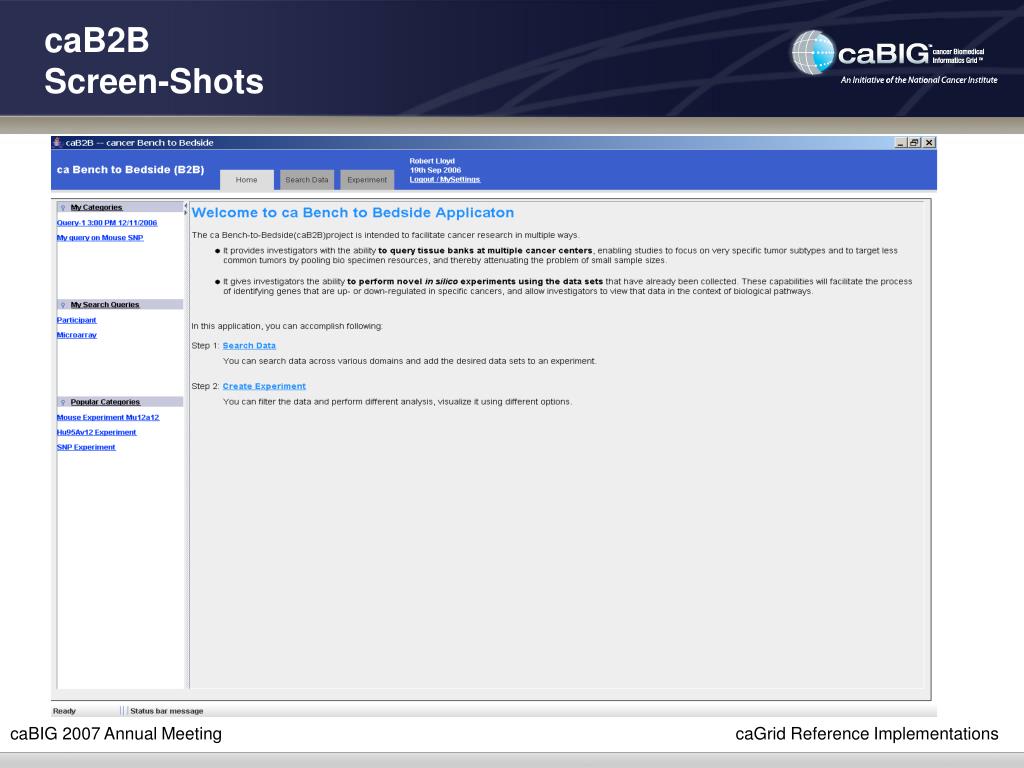The image size is (1024, 768).
Task: Click the Logout / MySettings link
Action: (x=445, y=180)
